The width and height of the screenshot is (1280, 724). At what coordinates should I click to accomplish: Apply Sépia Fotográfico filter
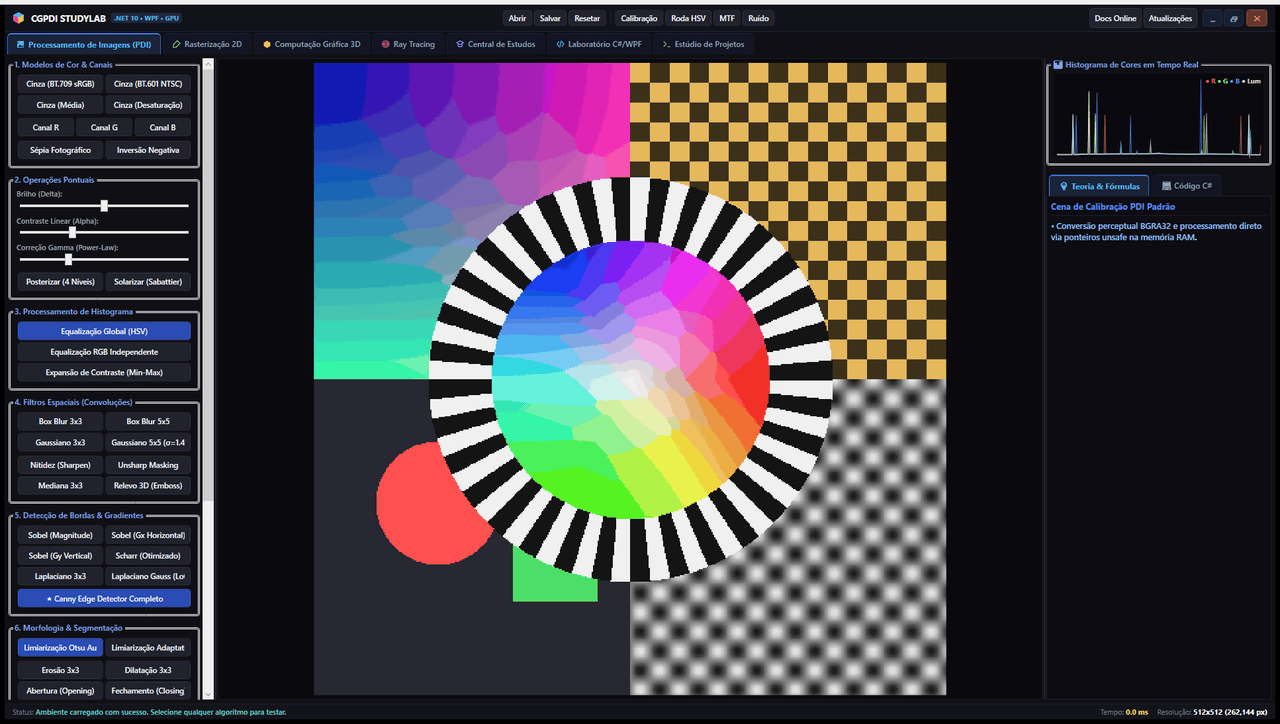[x=58, y=150]
